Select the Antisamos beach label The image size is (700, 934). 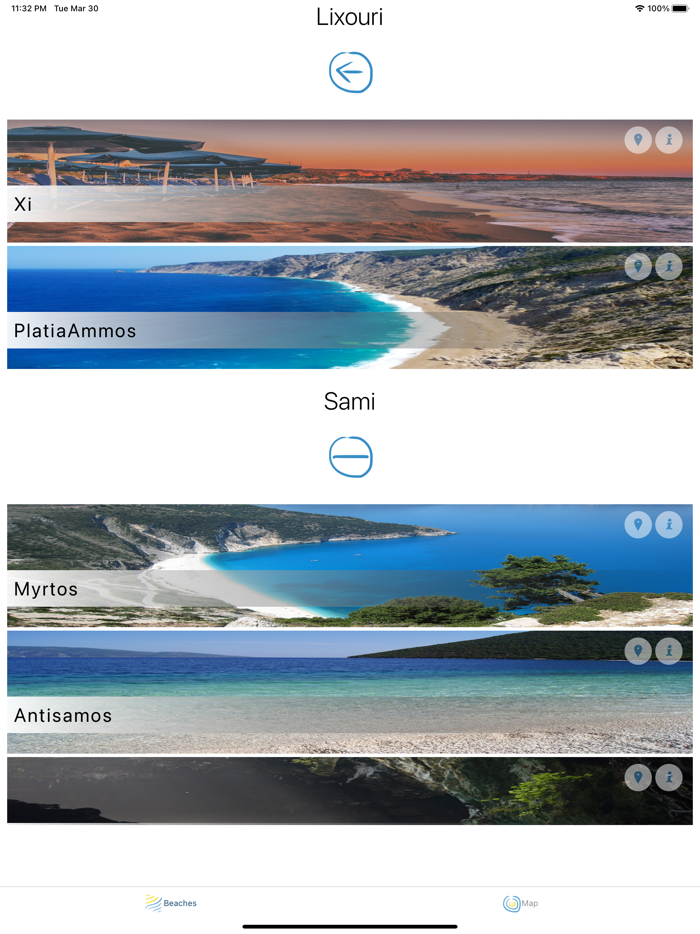pos(63,715)
